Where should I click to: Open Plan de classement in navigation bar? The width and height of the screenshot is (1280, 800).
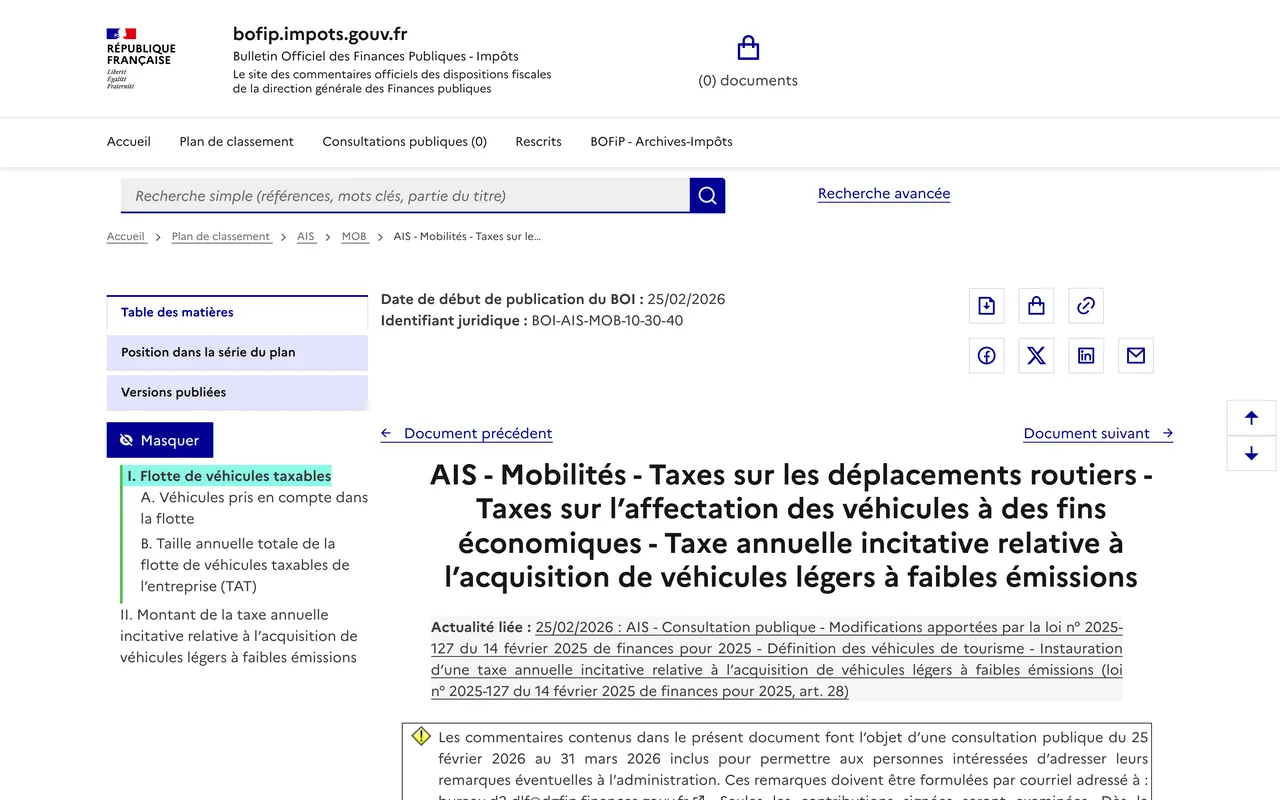coord(237,142)
